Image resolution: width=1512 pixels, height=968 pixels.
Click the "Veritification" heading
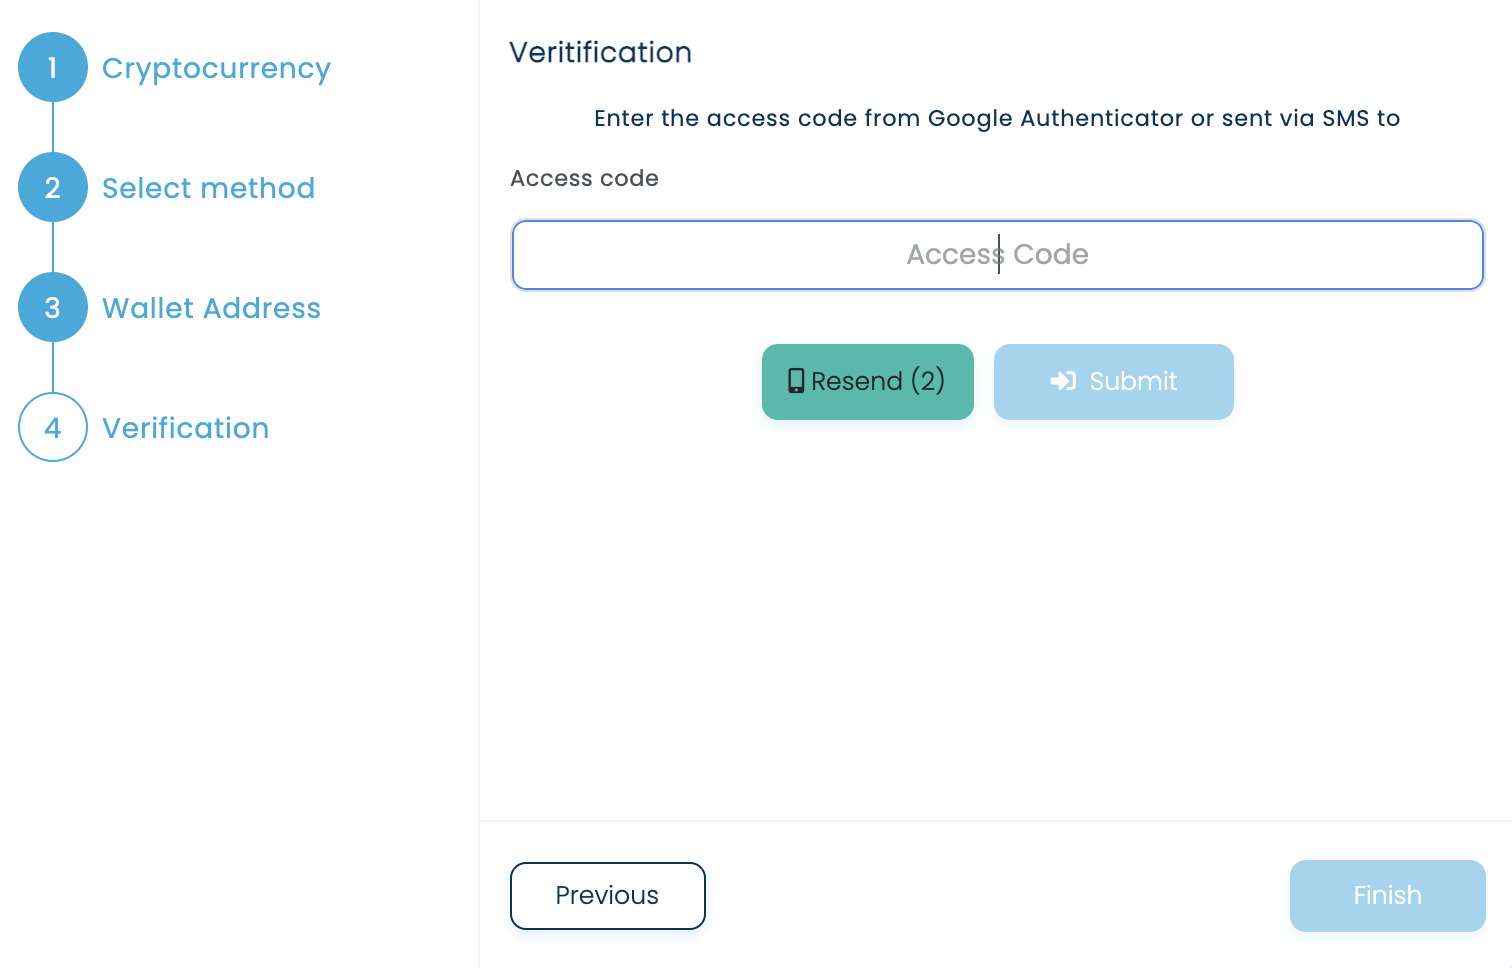[x=600, y=52]
